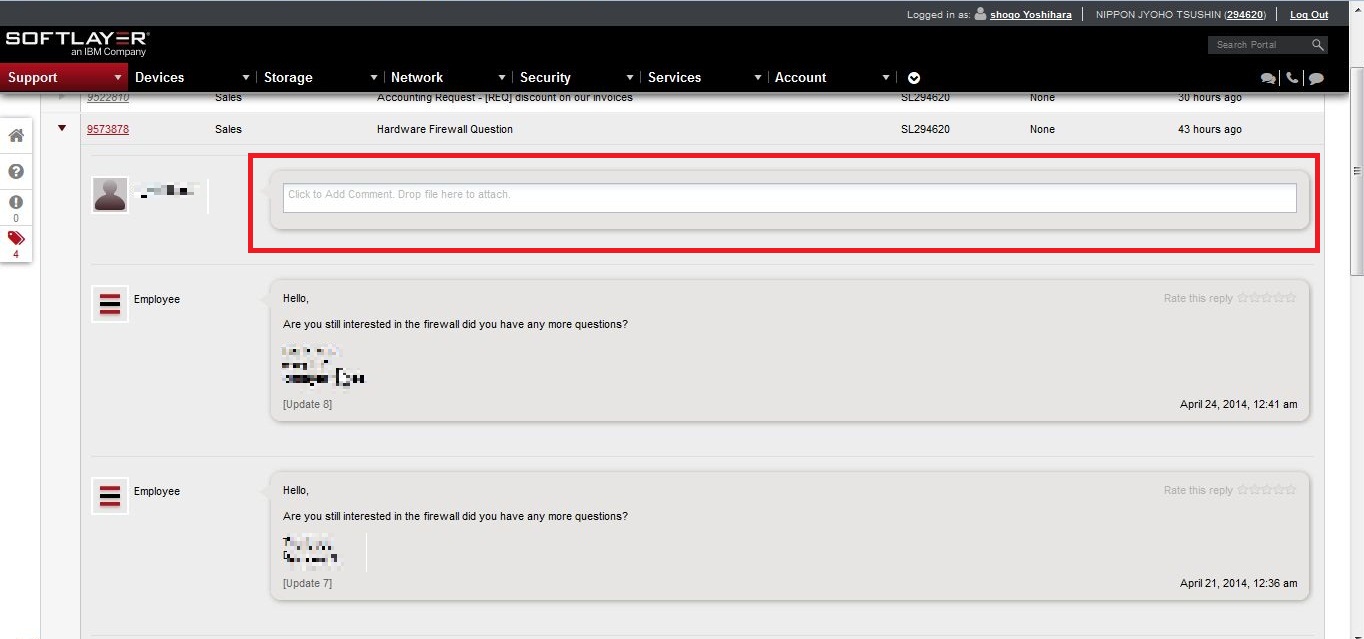
Task: Rate the April 21 reply five stars
Action: 1291,489
